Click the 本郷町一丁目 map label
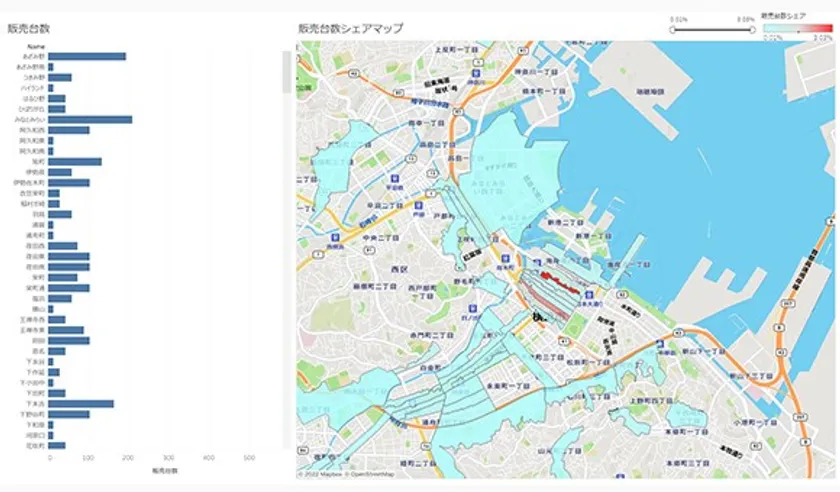The width and height of the screenshot is (840, 492). click(x=686, y=431)
